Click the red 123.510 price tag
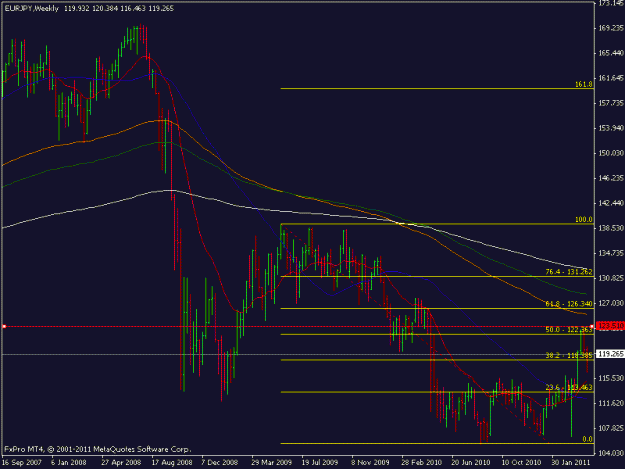The image size is (625, 469). coord(610,326)
